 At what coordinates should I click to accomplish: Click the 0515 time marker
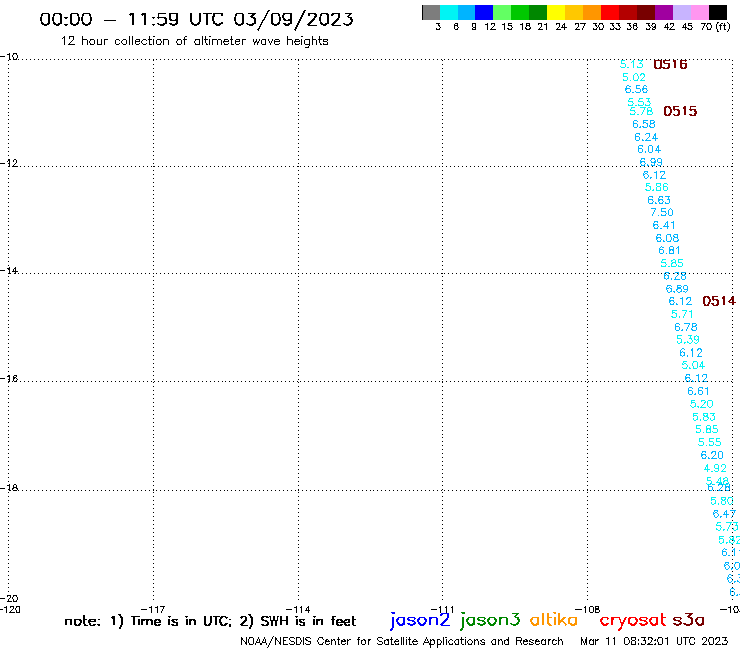[680, 111]
